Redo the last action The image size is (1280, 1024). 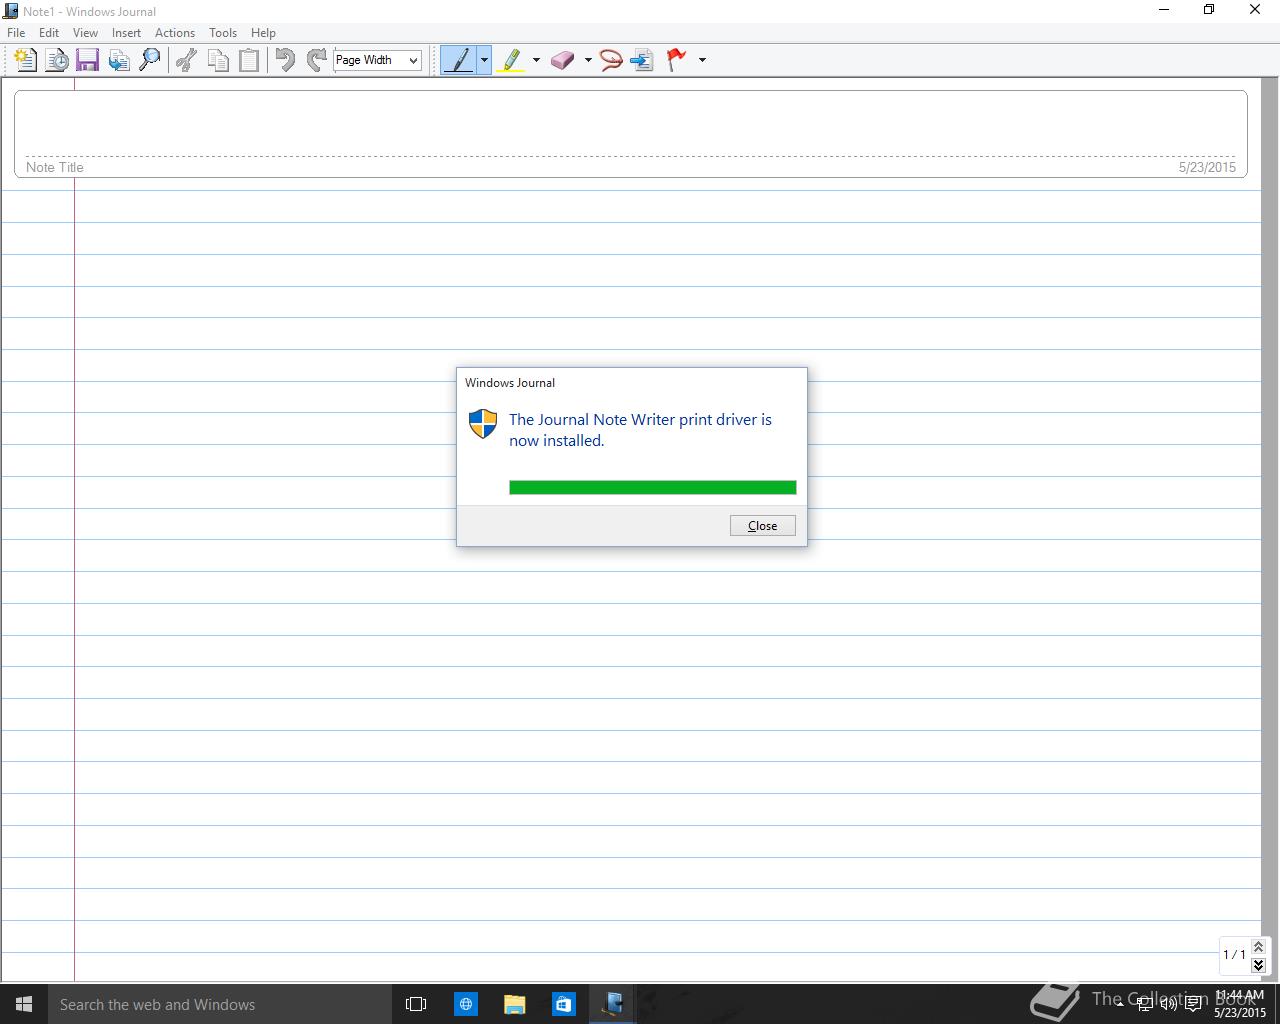coord(316,60)
